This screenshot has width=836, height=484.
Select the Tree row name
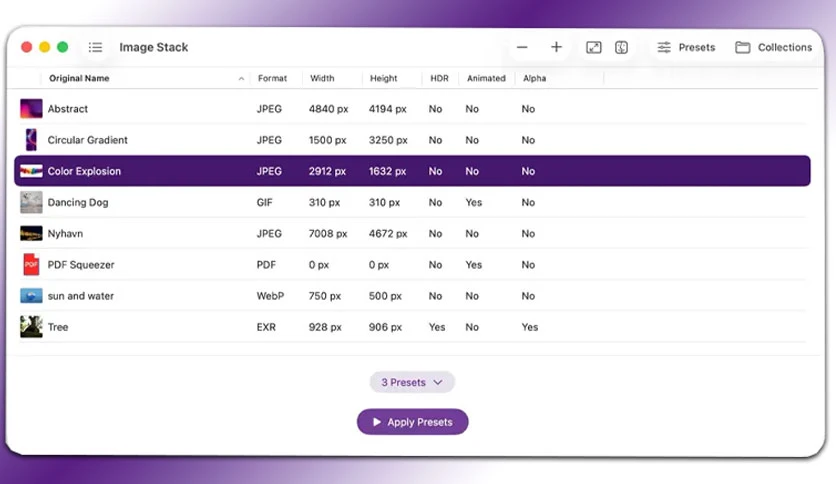58,327
